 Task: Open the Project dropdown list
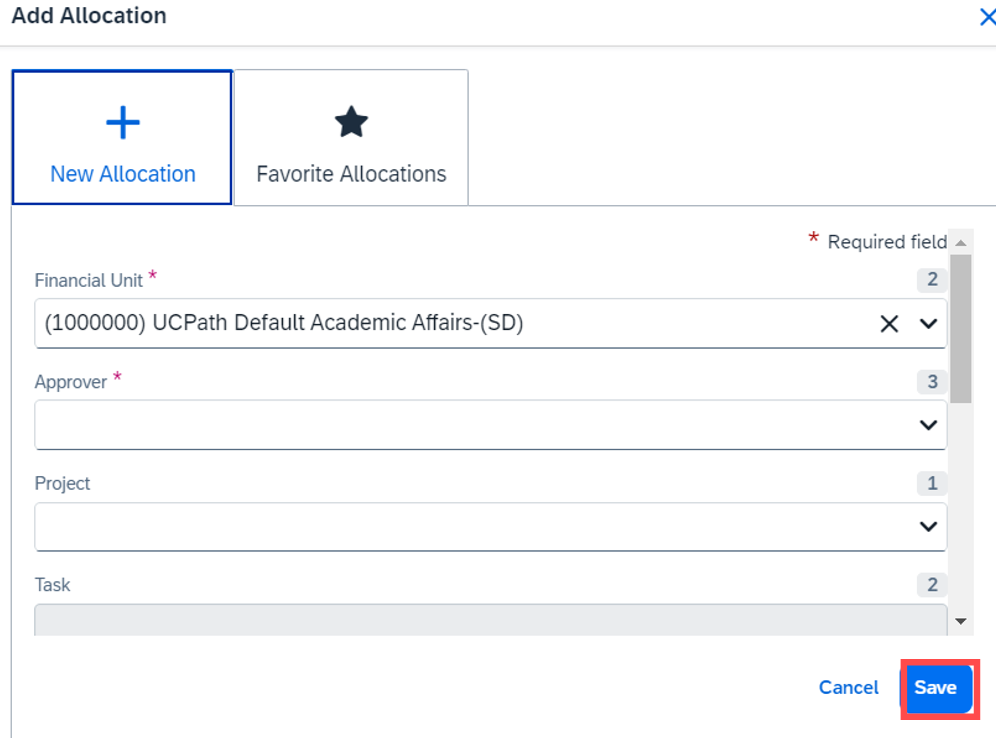pyautogui.click(x=928, y=527)
